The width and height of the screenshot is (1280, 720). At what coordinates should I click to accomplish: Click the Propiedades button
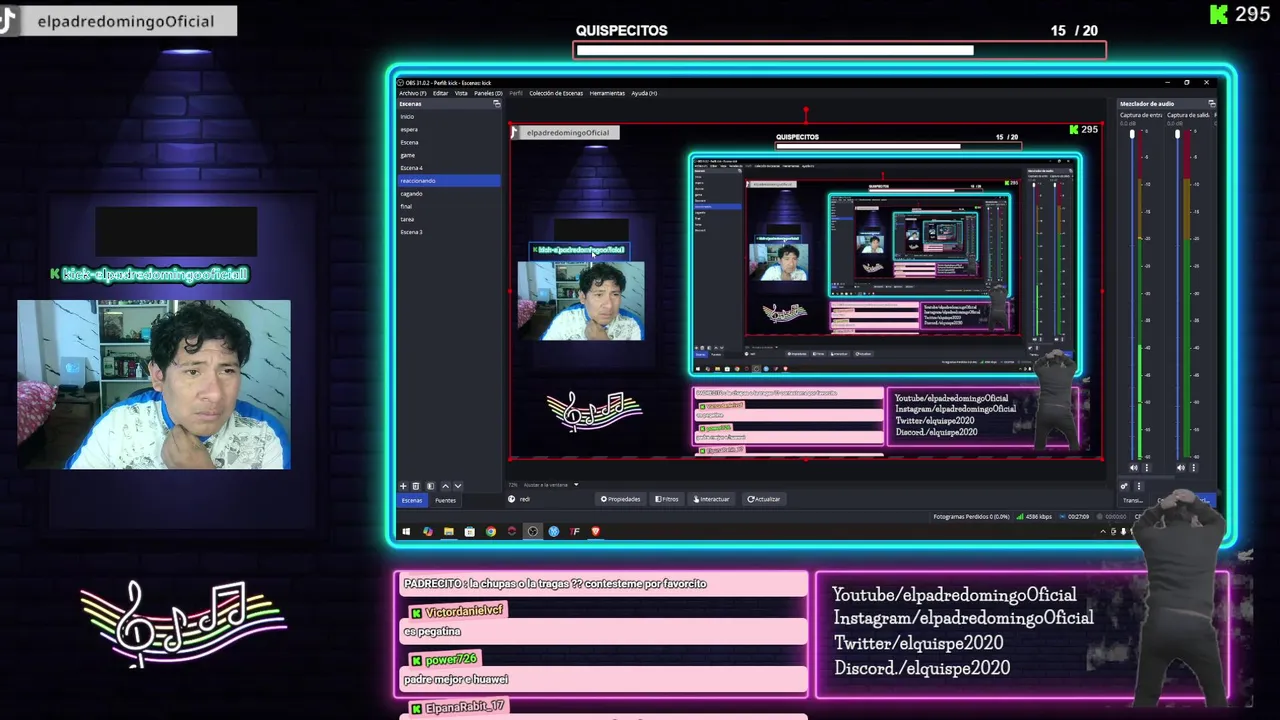(621, 499)
